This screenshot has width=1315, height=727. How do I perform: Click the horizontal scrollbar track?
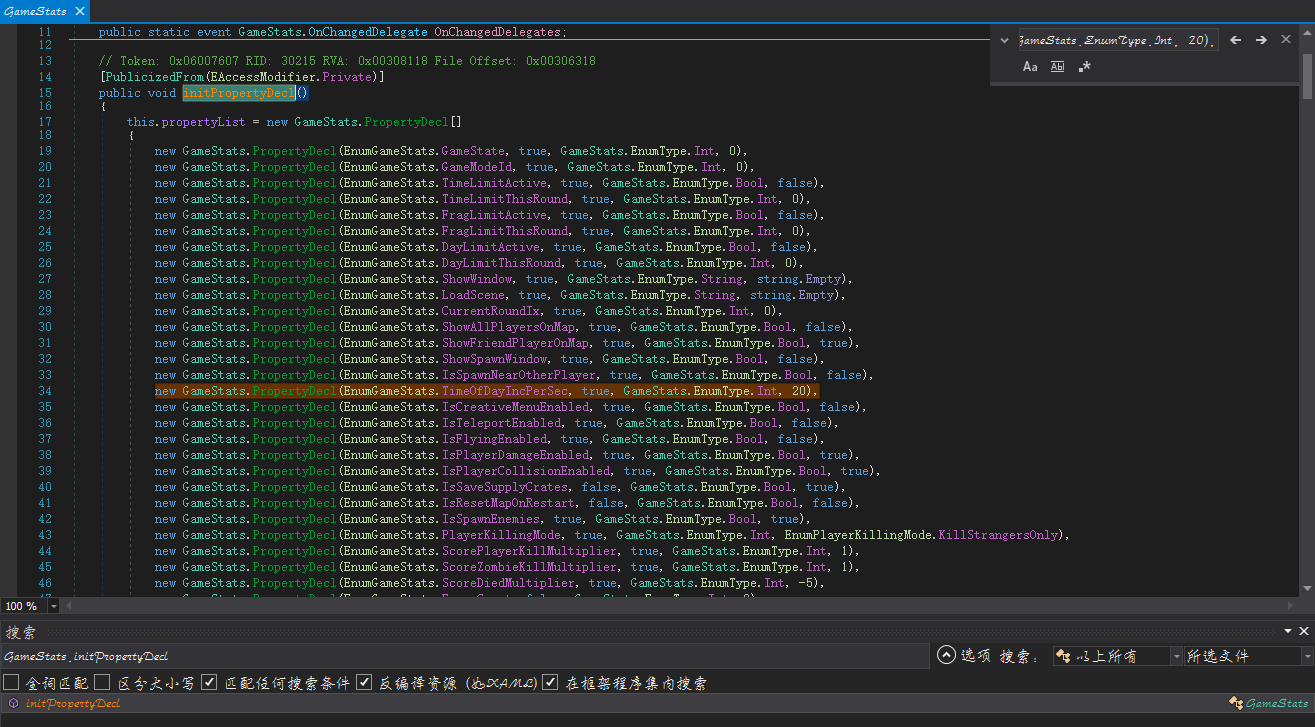coord(680,606)
